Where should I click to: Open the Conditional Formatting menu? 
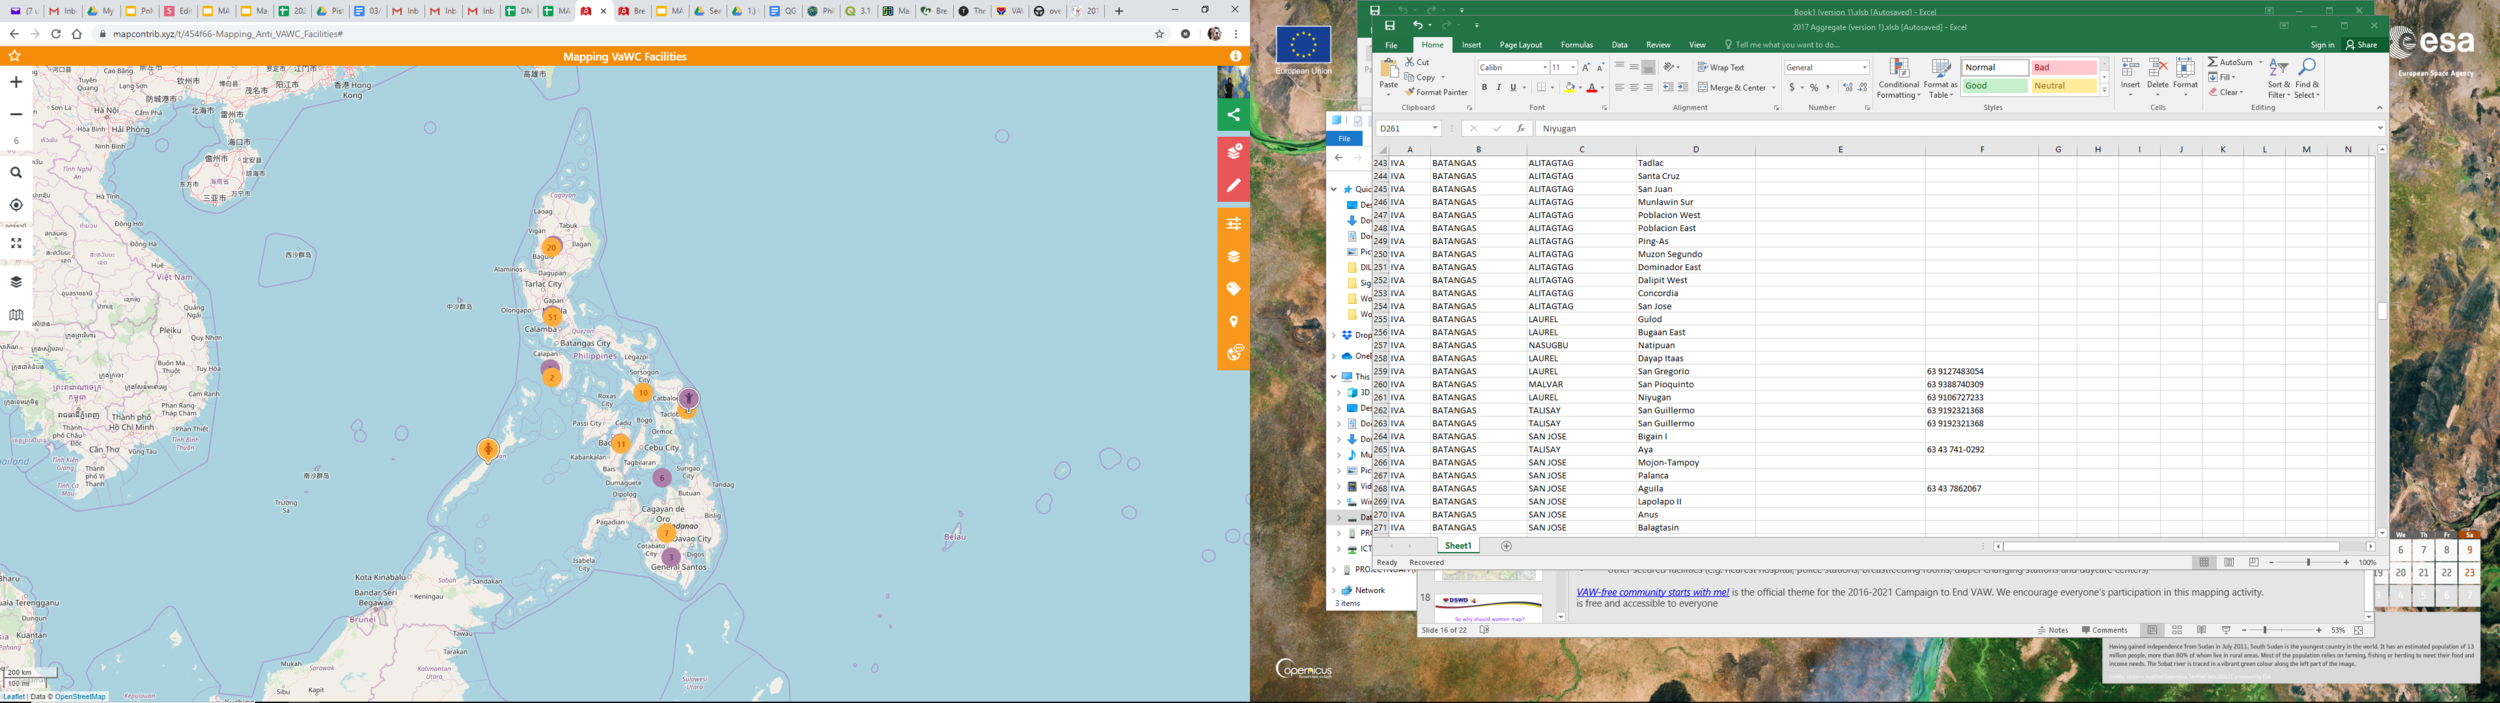point(1898,78)
